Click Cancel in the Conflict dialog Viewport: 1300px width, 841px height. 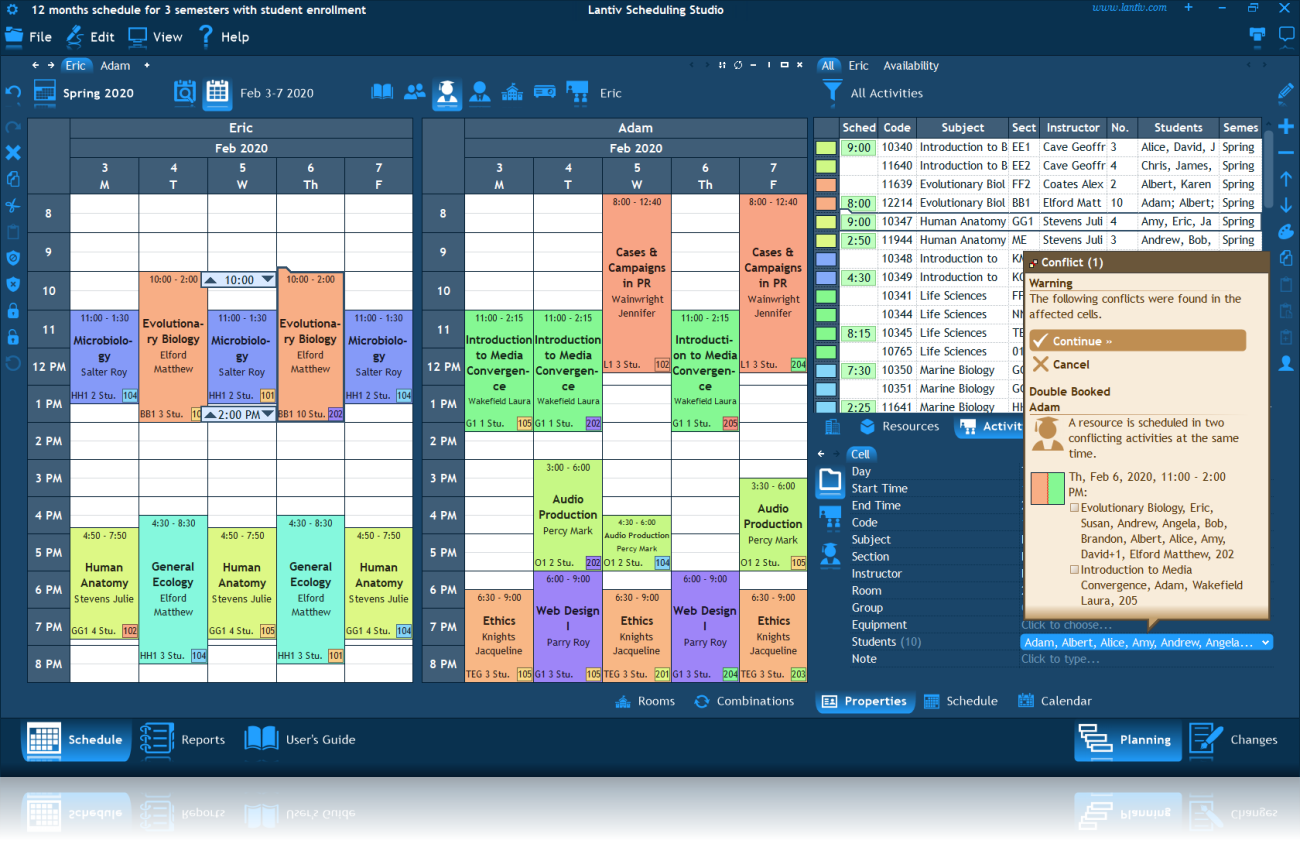pyautogui.click(x=1061, y=365)
